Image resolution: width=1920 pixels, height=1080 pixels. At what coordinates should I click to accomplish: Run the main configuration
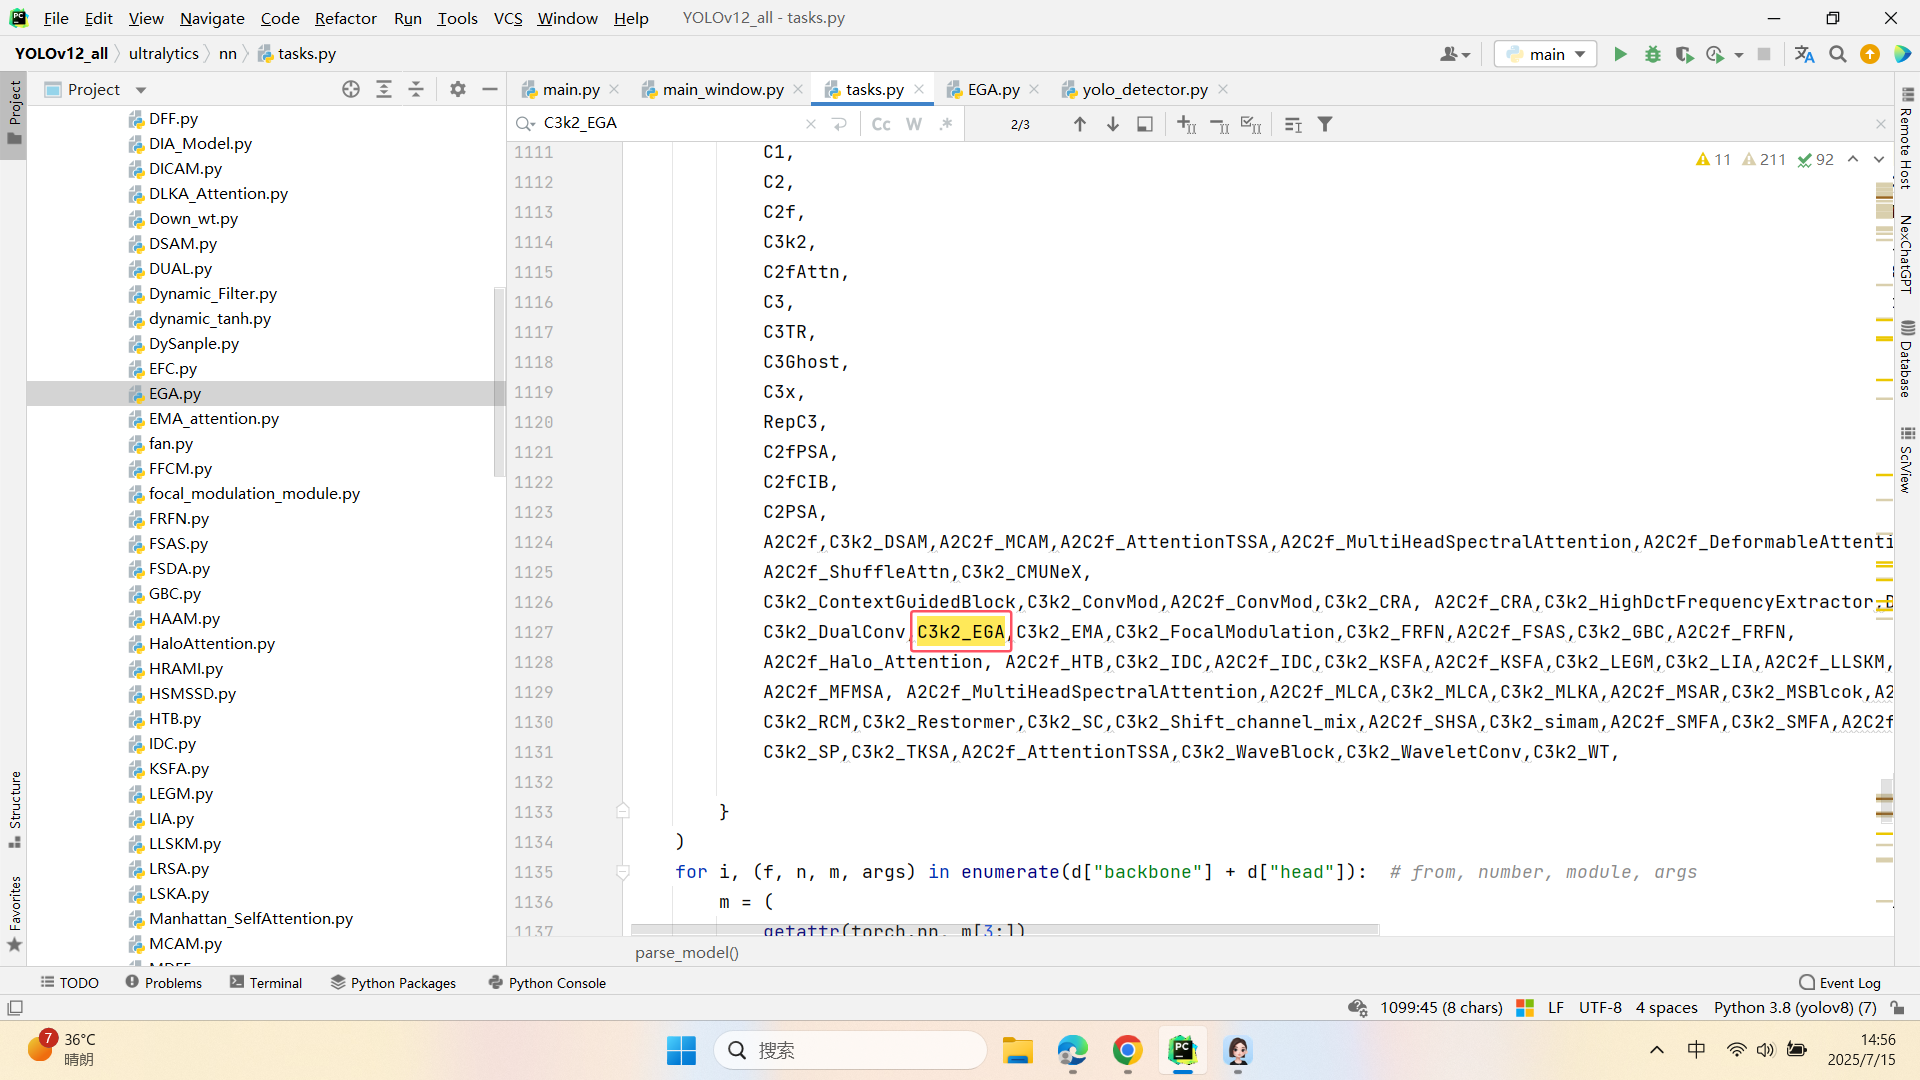[x=1620, y=54]
